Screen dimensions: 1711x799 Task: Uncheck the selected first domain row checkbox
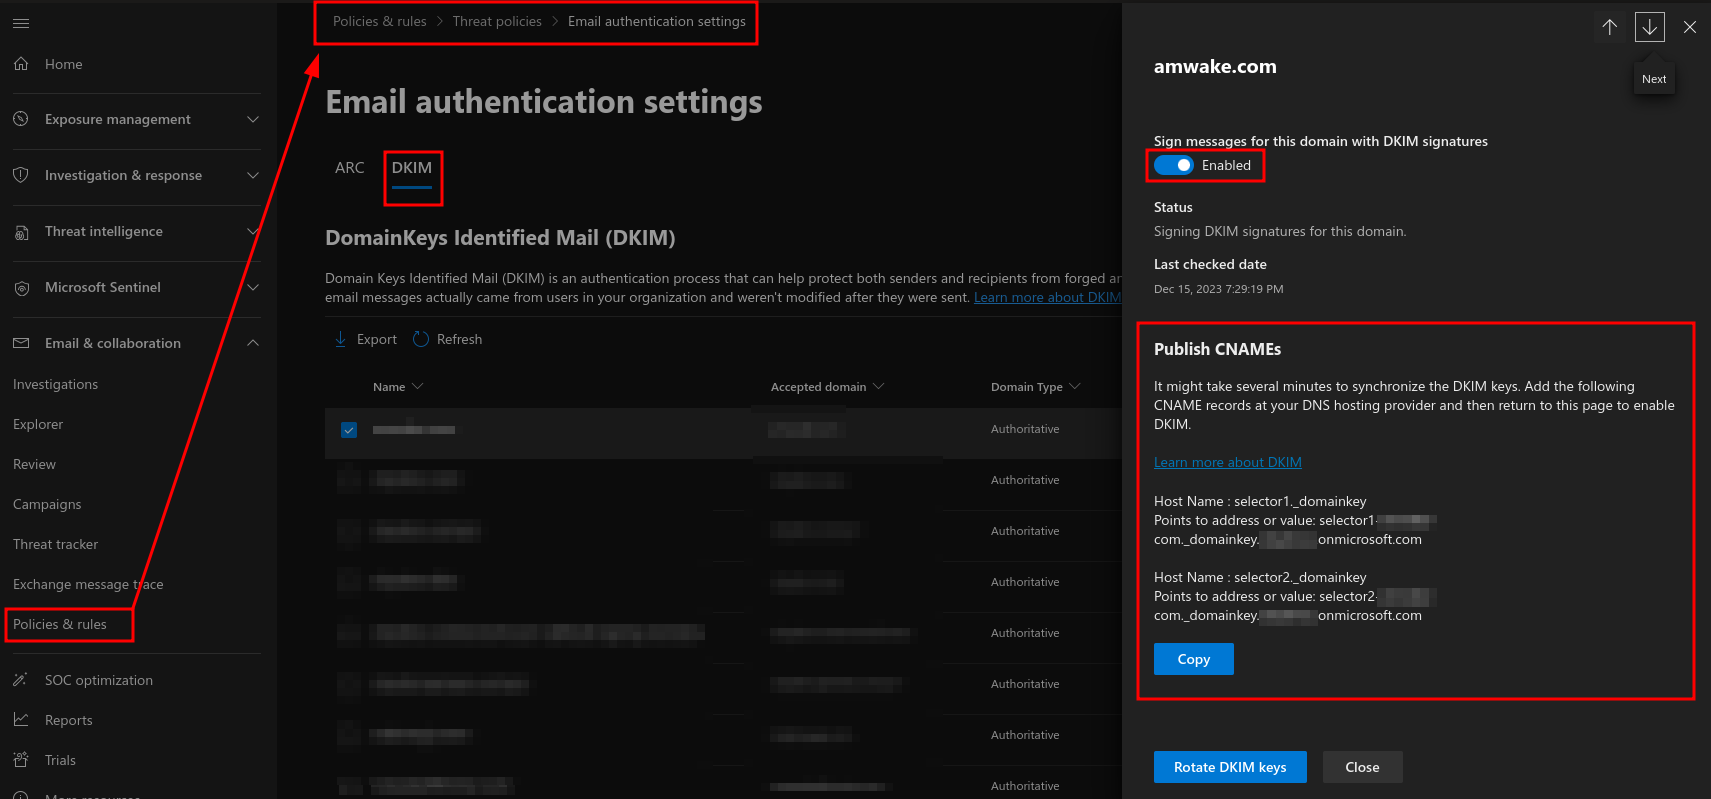click(349, 430)
